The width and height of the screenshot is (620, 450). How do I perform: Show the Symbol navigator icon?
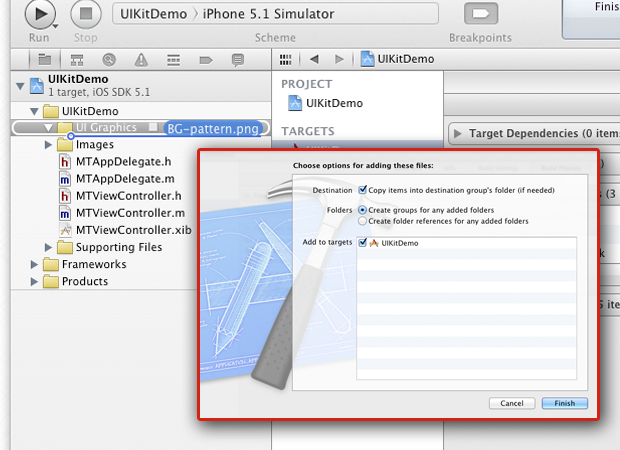pos(77,60)
